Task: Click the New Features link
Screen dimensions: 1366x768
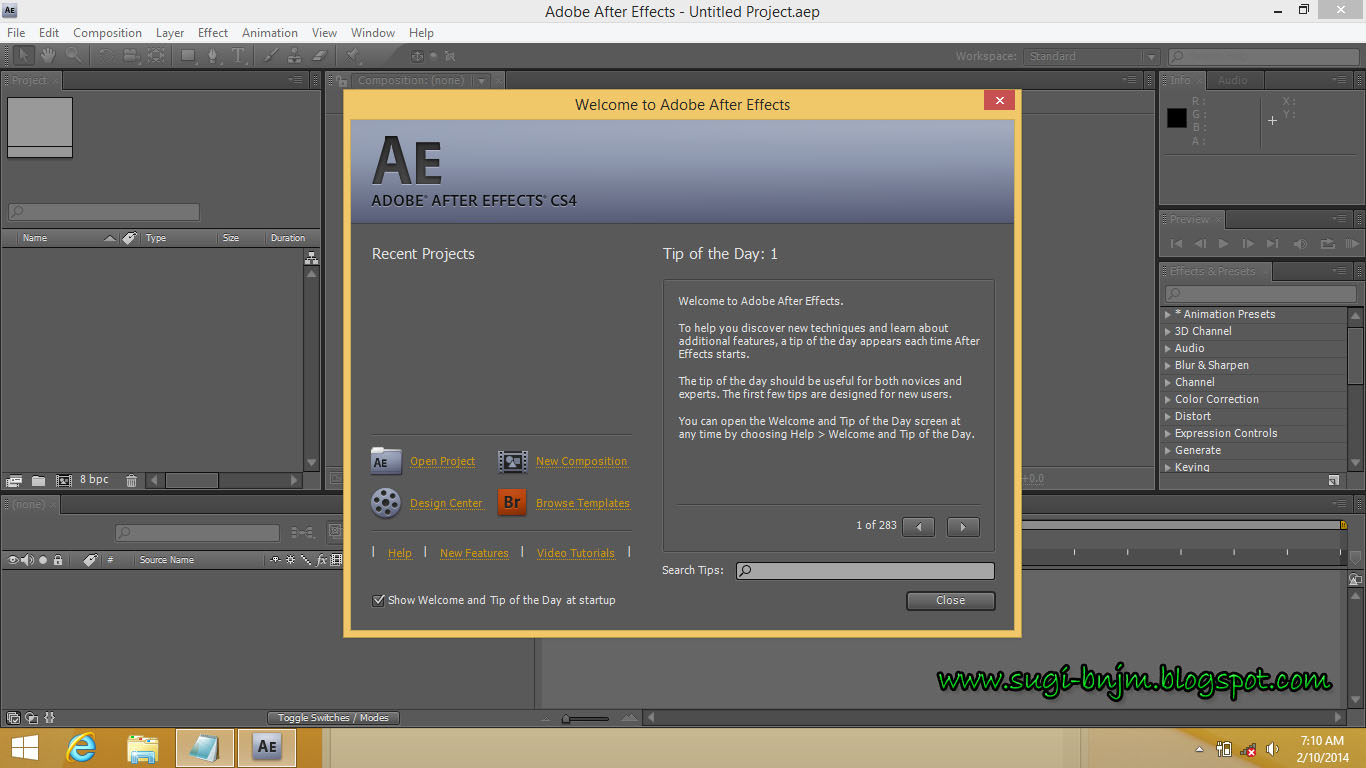Action: point(474,553)
